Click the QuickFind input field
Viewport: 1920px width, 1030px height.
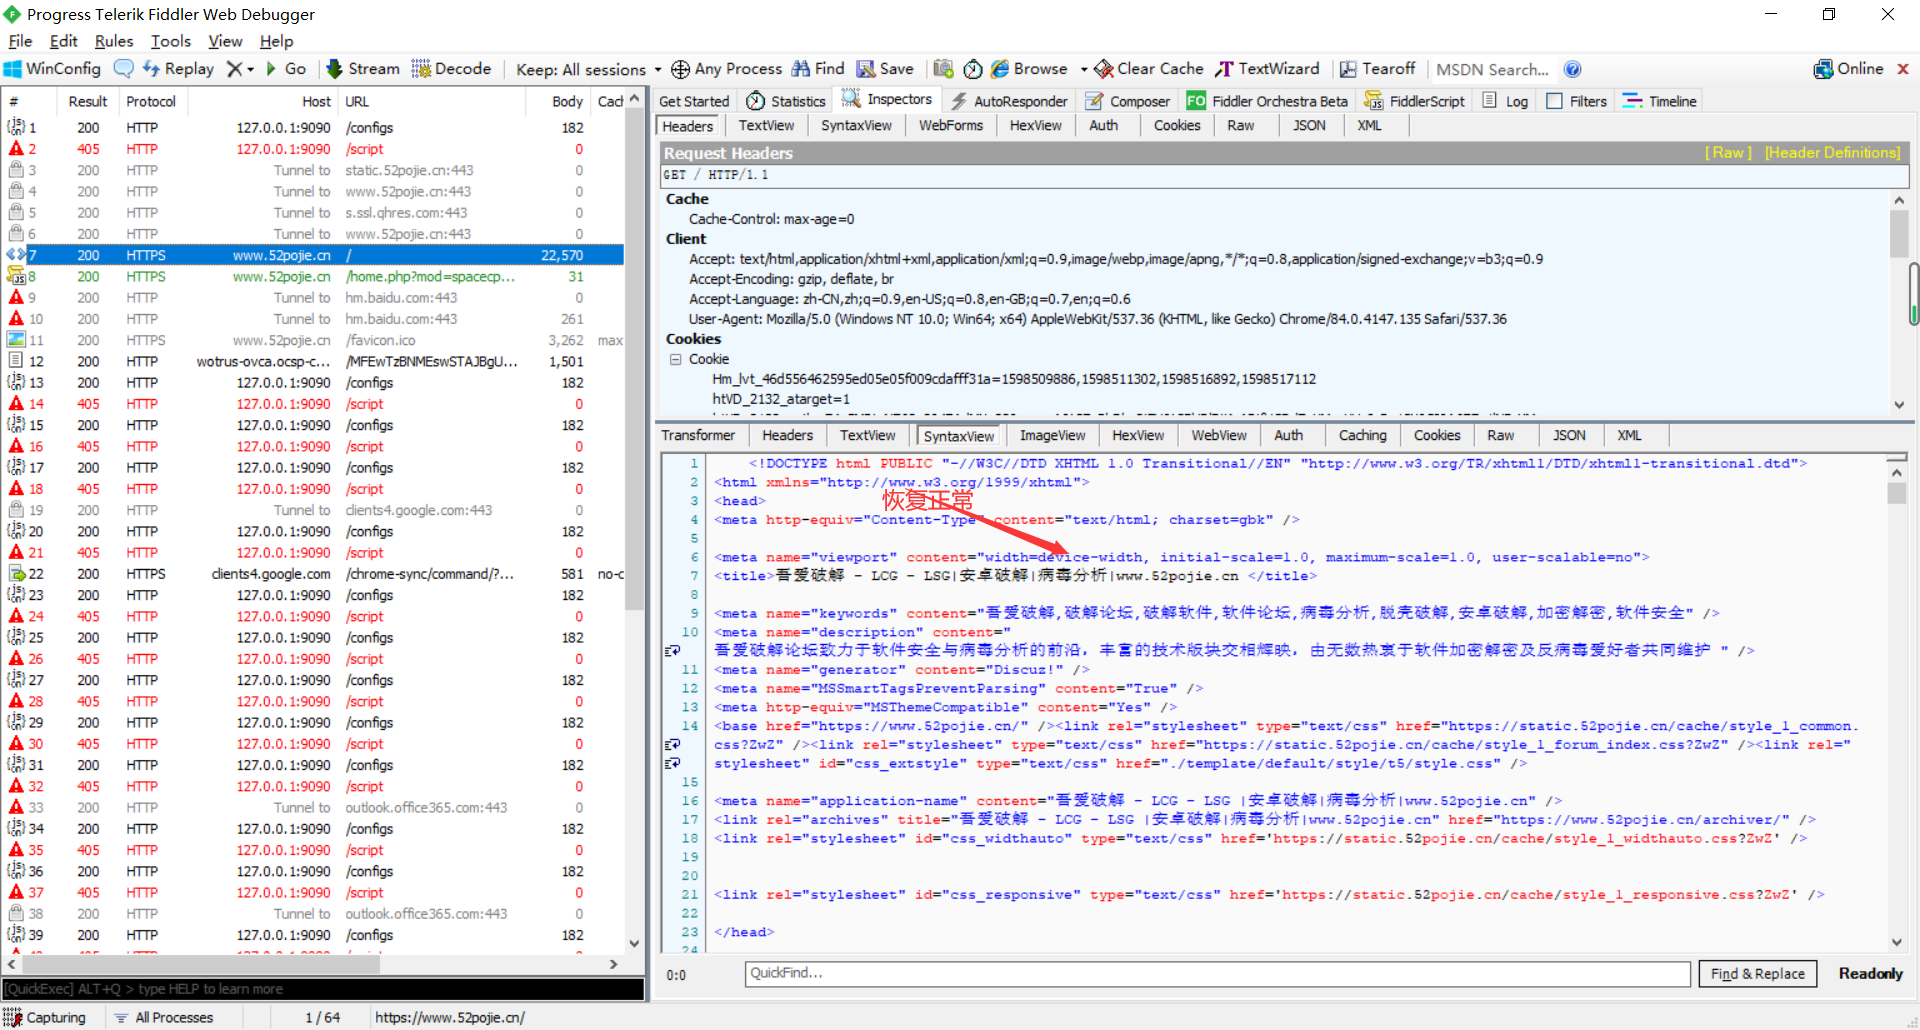(x=1217, y=974)
